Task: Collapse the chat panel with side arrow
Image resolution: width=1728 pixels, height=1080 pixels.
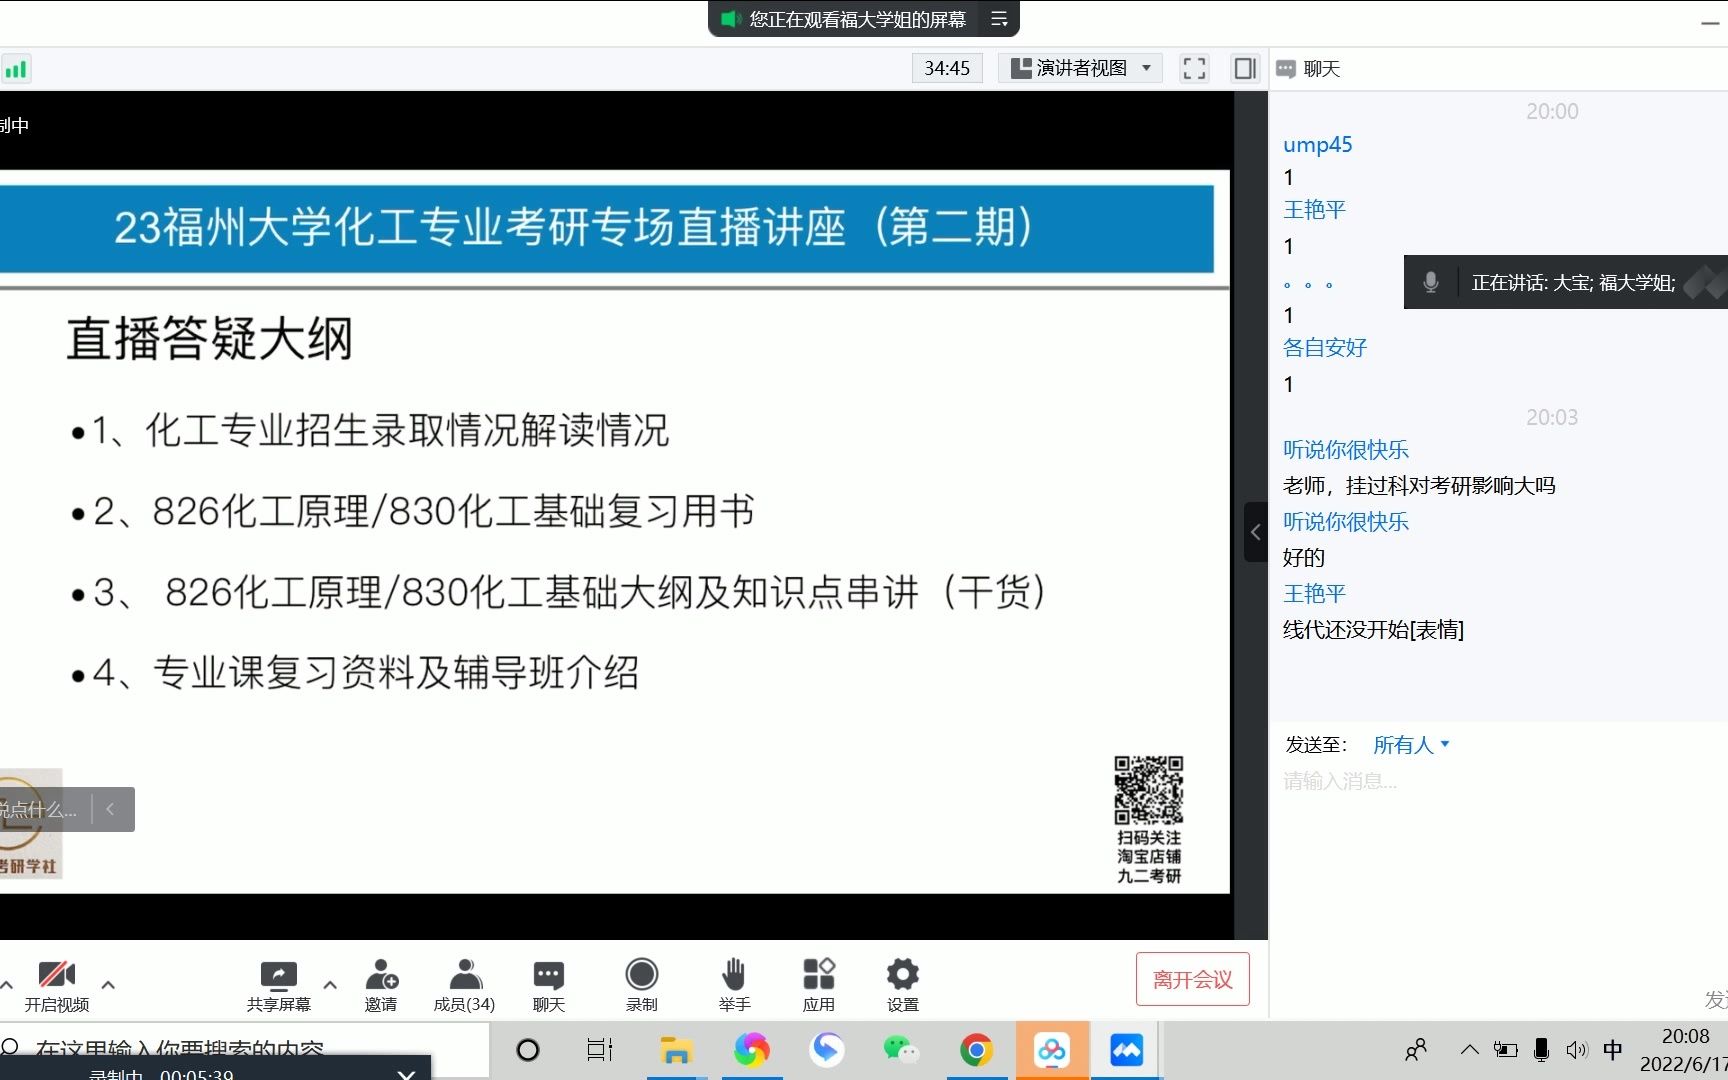Action: click(x=1256, y=532)
